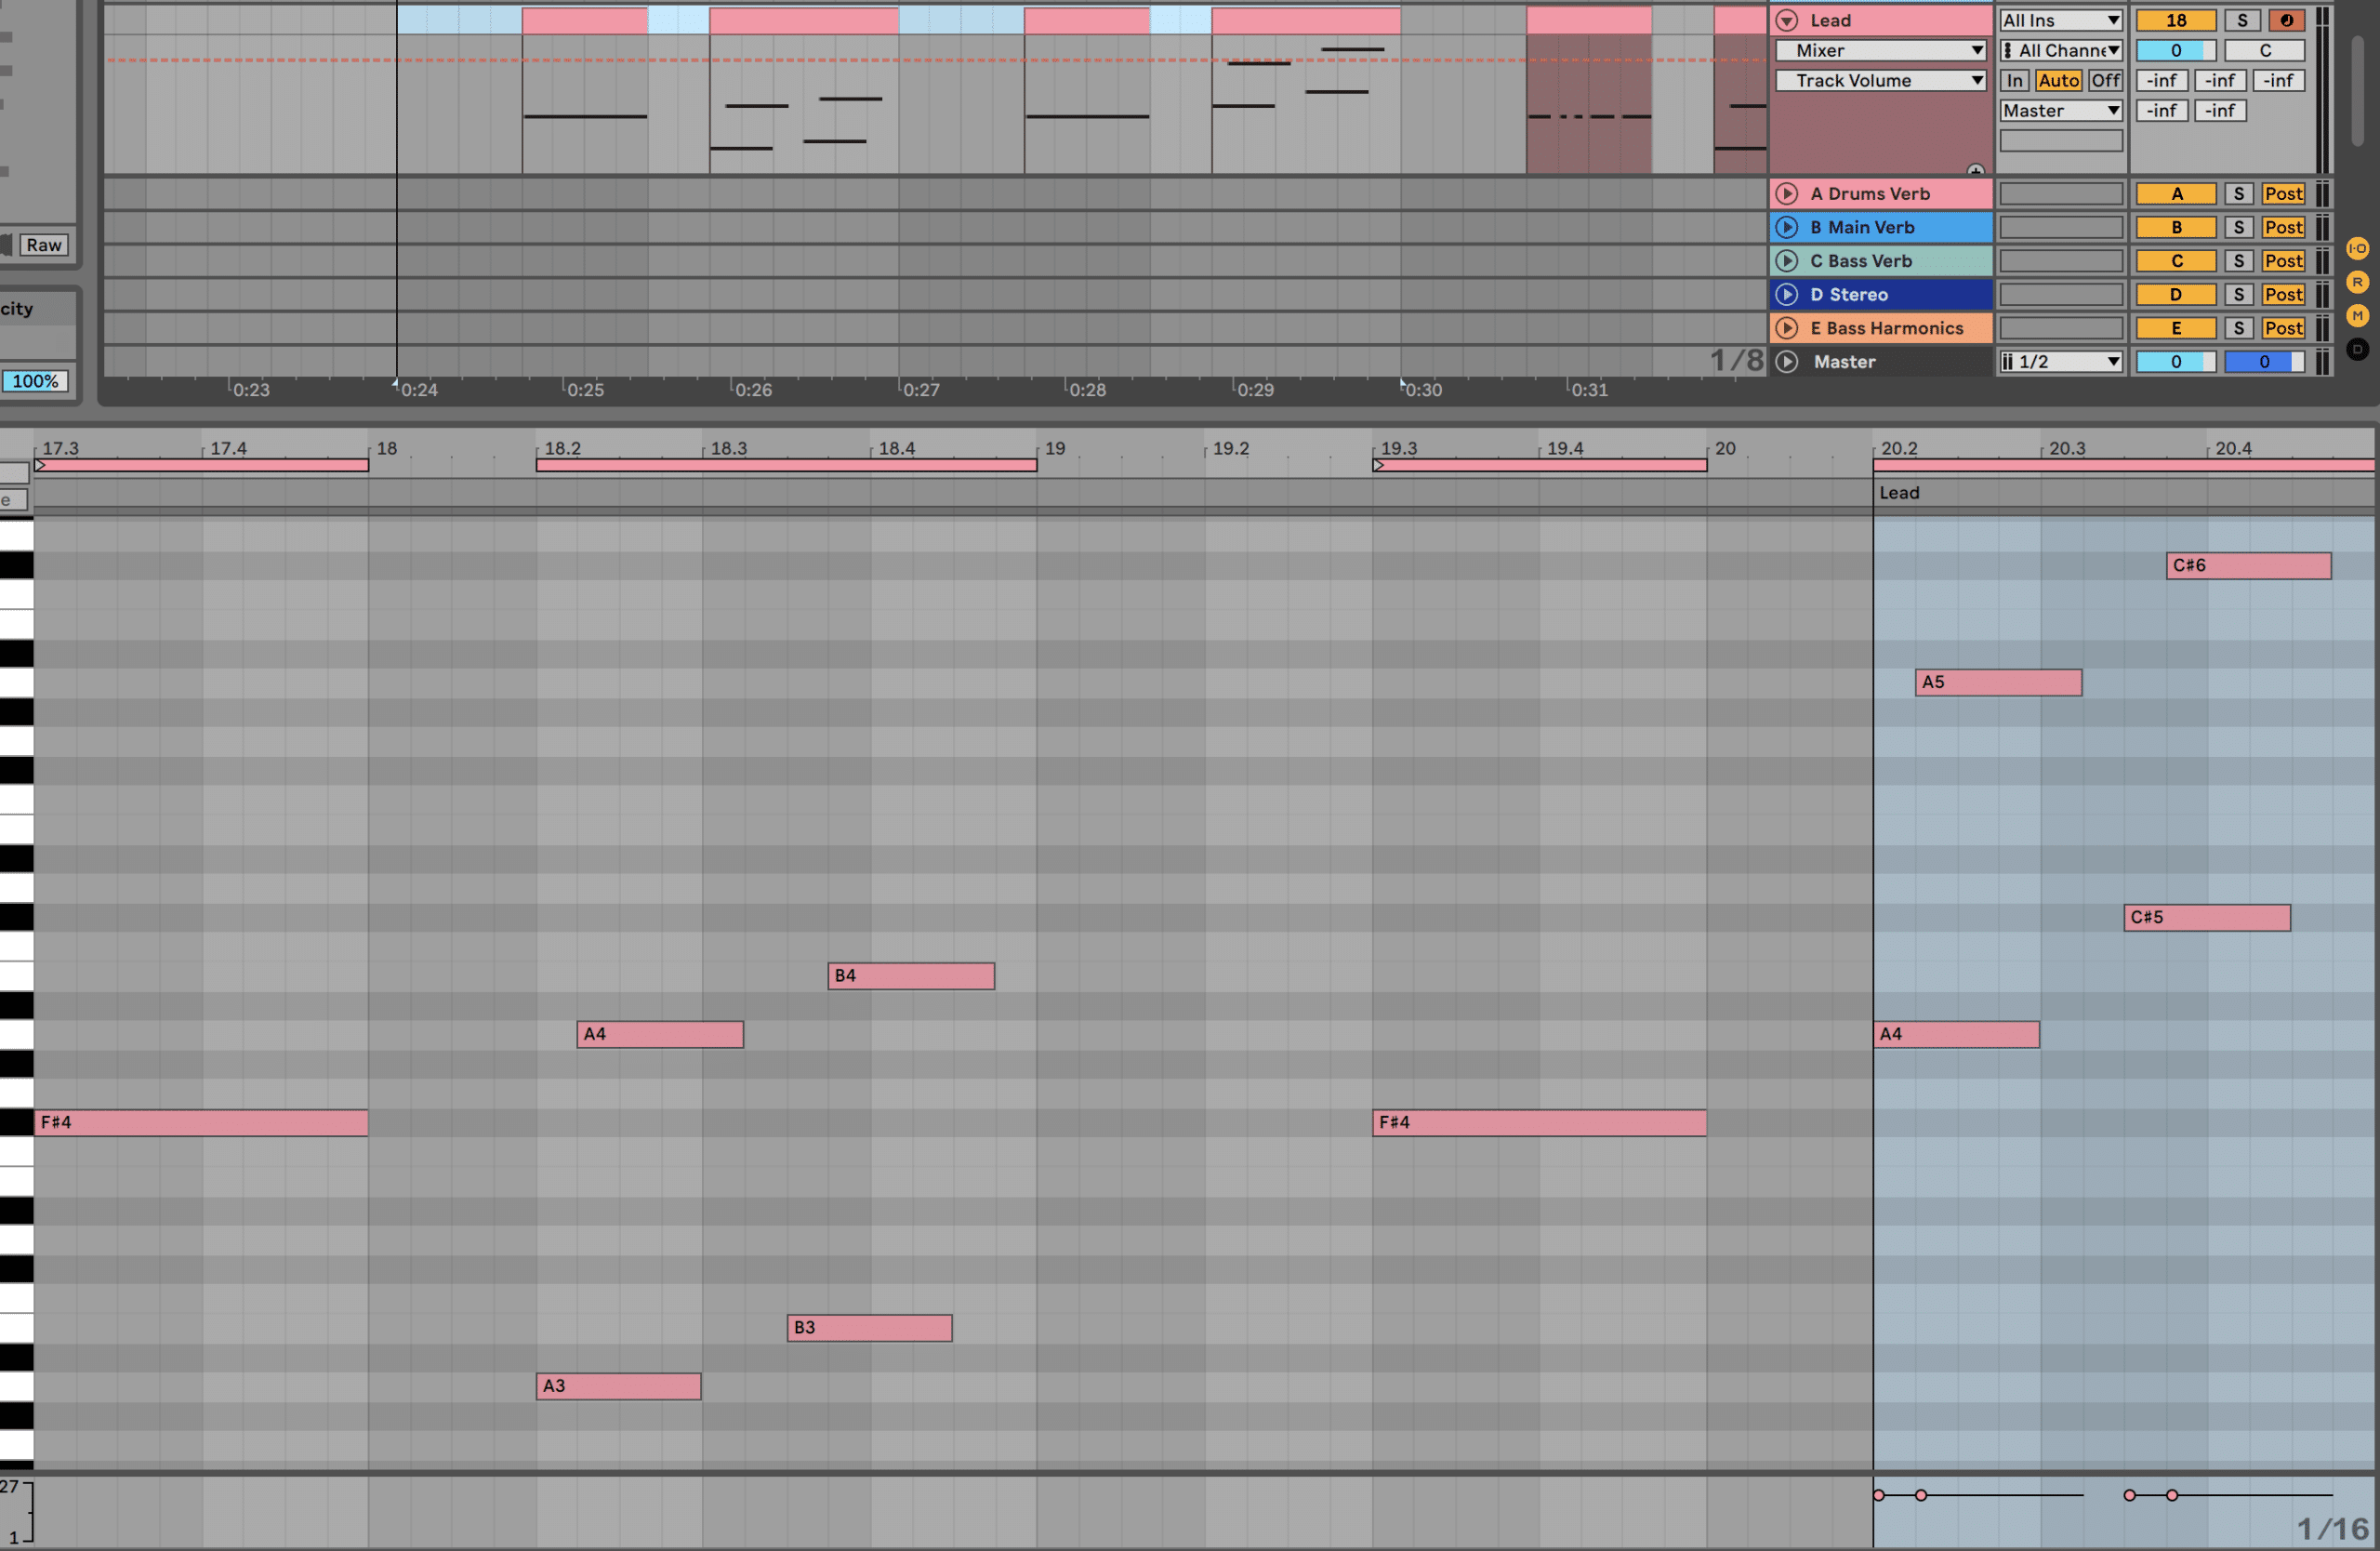This screenshot has height=1551, width=2380.
Task: Select first velocity marker in velocity lane
Action: (x=1879, y=1495)
